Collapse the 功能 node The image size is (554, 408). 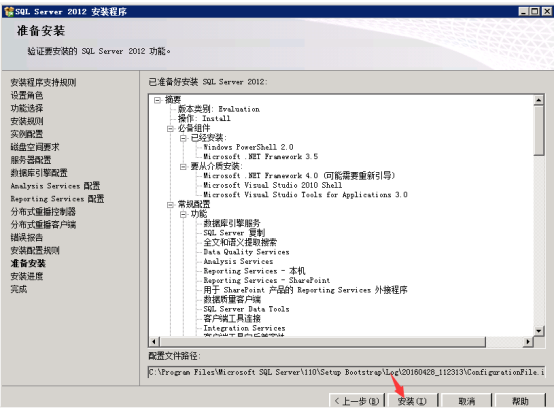tap(183, 214)
